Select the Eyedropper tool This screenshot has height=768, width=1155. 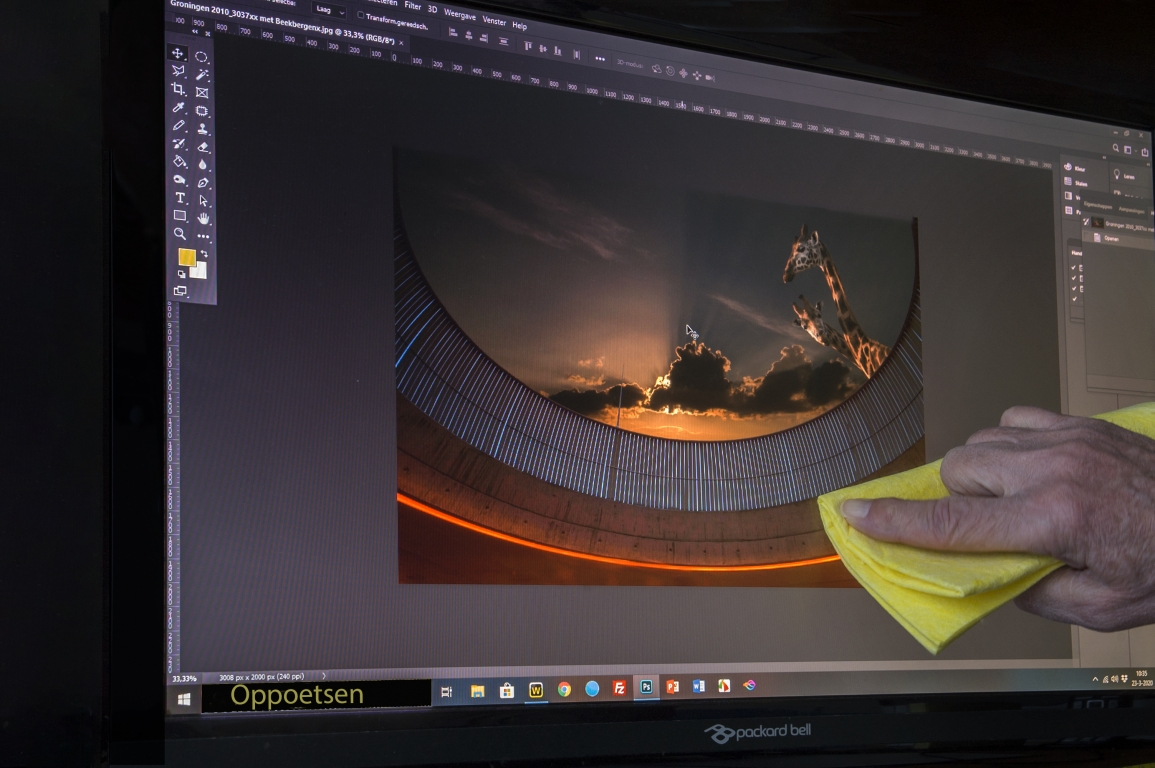178,108
